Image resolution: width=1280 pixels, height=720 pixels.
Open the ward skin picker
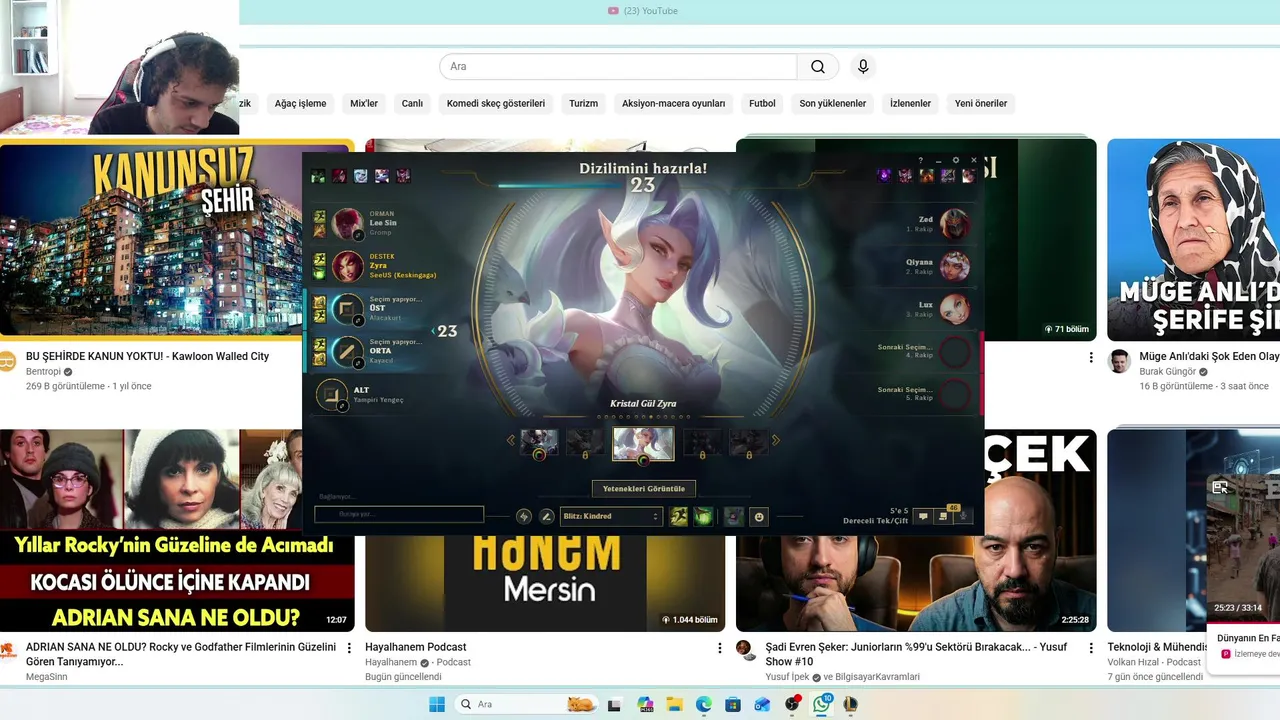click(x=734, y=516)
